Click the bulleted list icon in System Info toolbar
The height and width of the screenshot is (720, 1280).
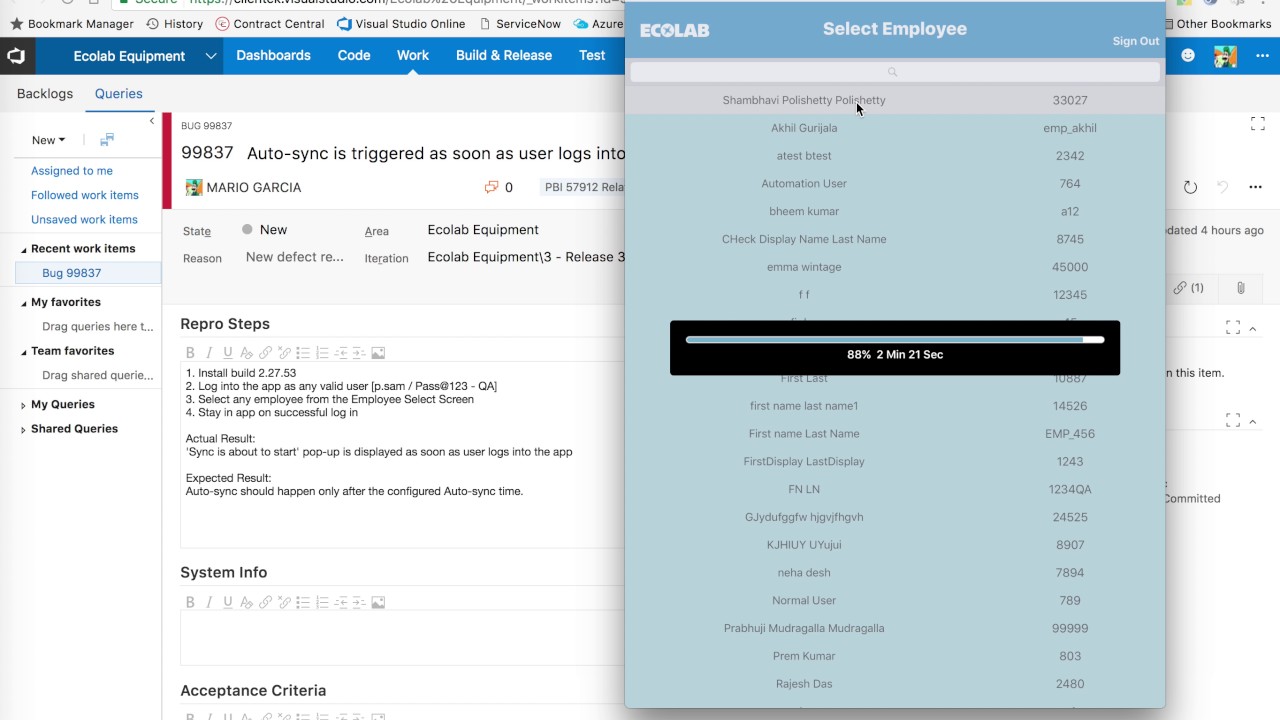point(303,602)
